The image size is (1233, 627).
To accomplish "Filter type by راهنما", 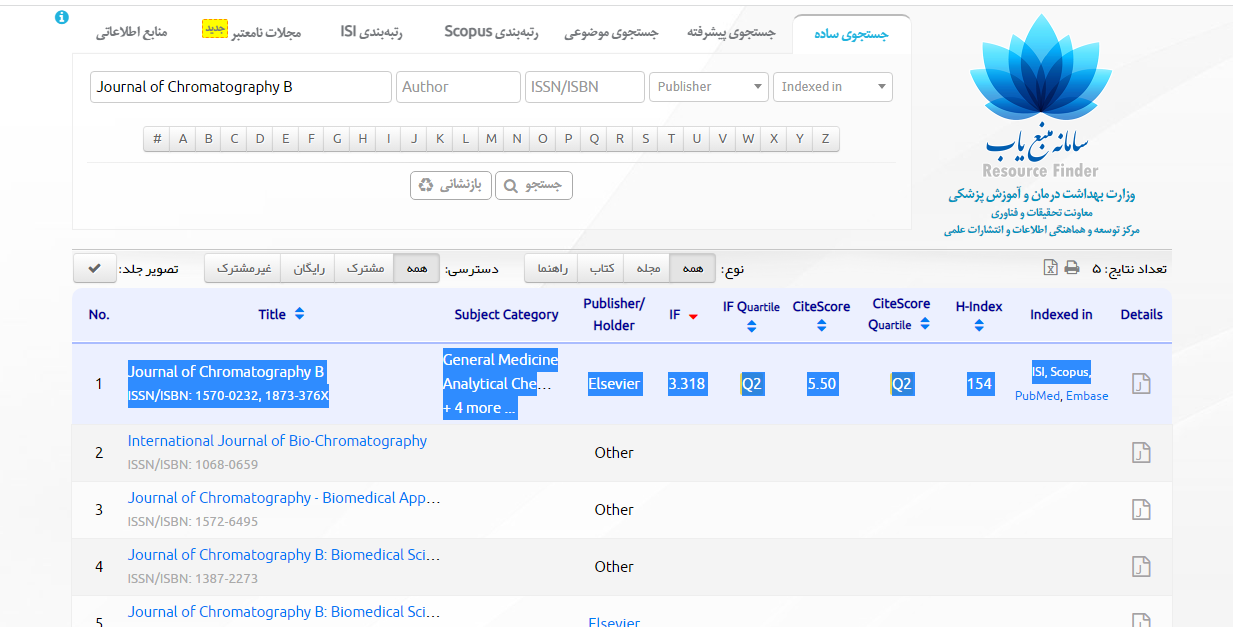I will point(552,268).
